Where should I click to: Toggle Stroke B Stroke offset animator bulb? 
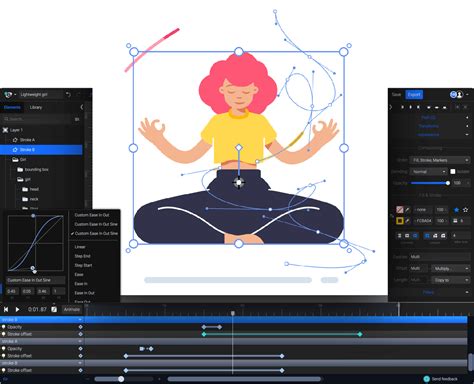coord(4,334)
